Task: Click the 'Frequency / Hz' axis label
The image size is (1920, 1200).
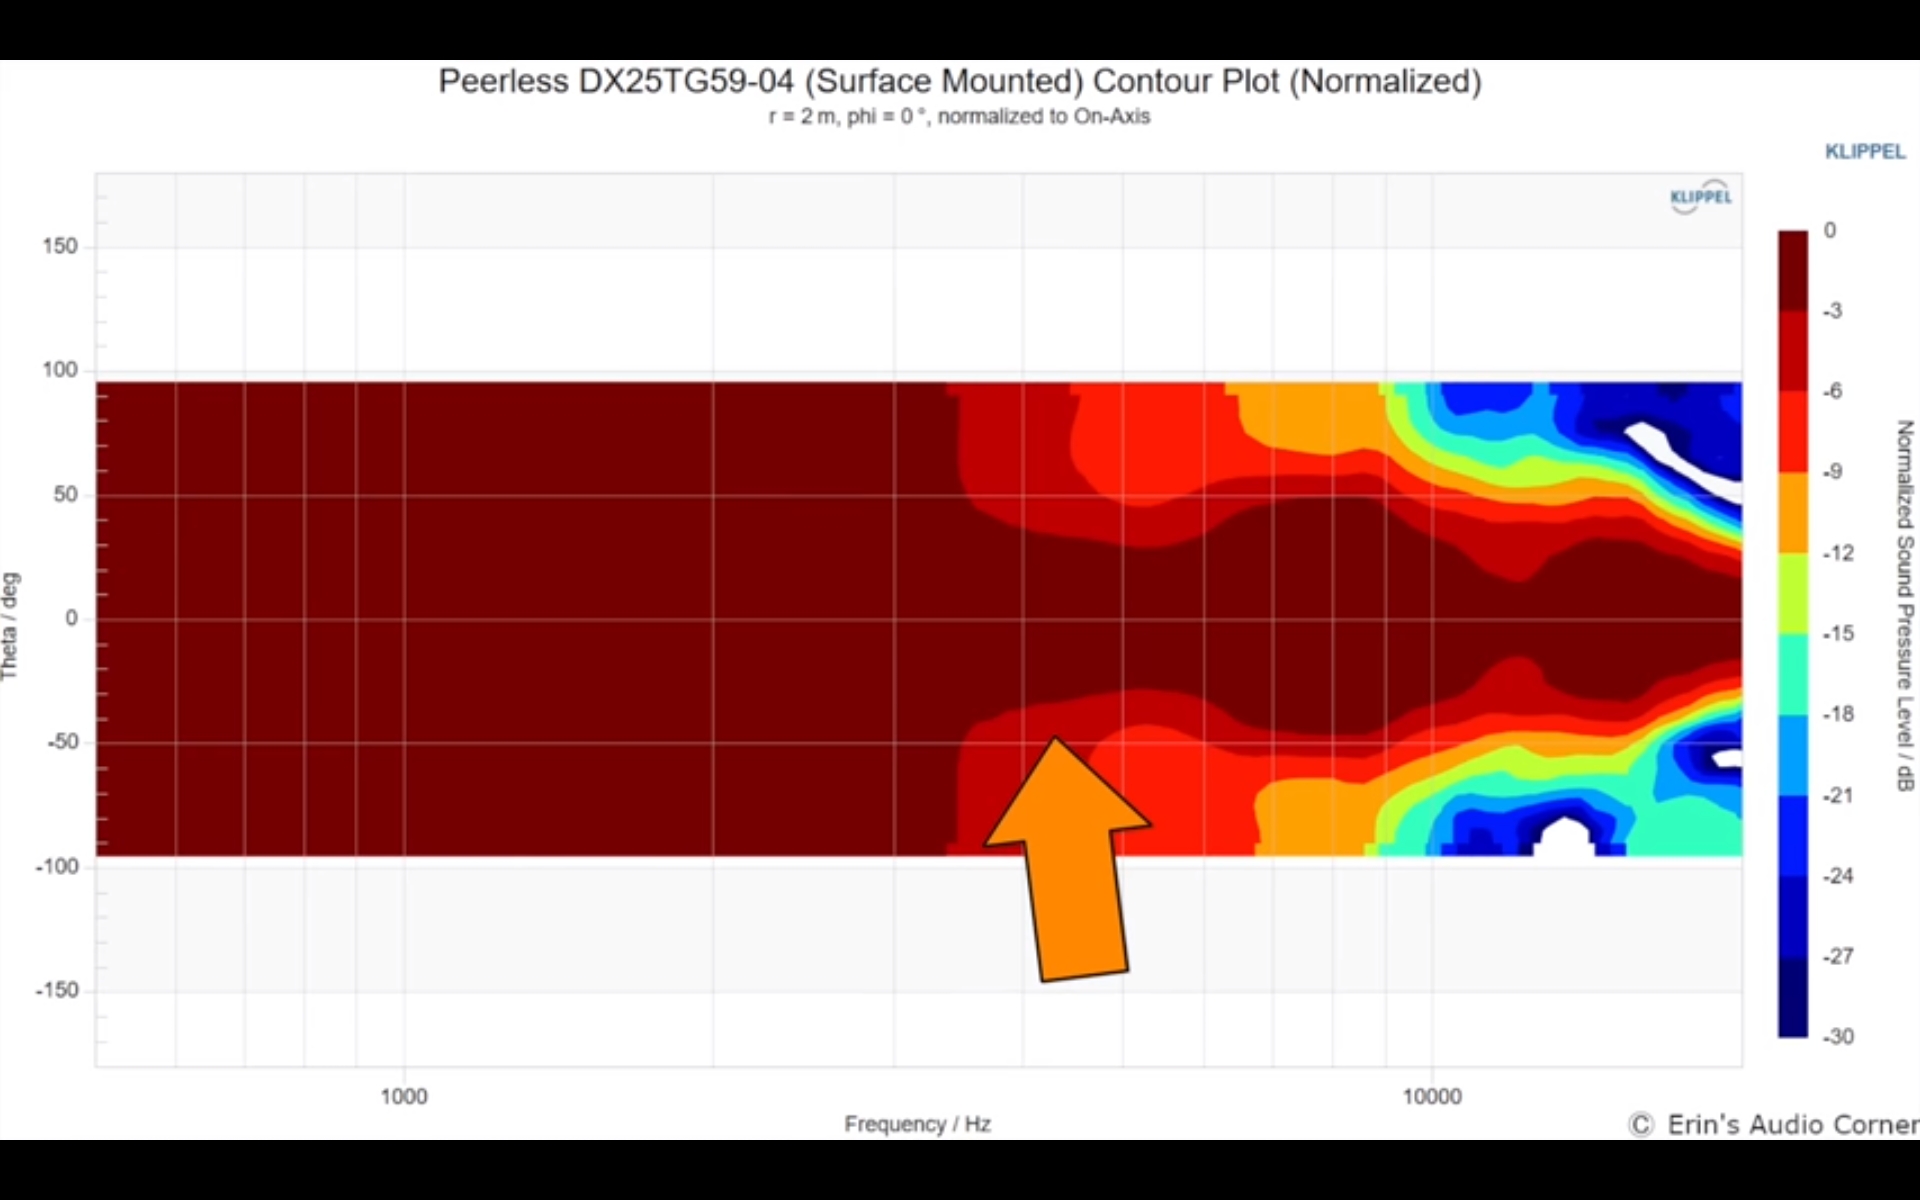Action: (917, 1124)
